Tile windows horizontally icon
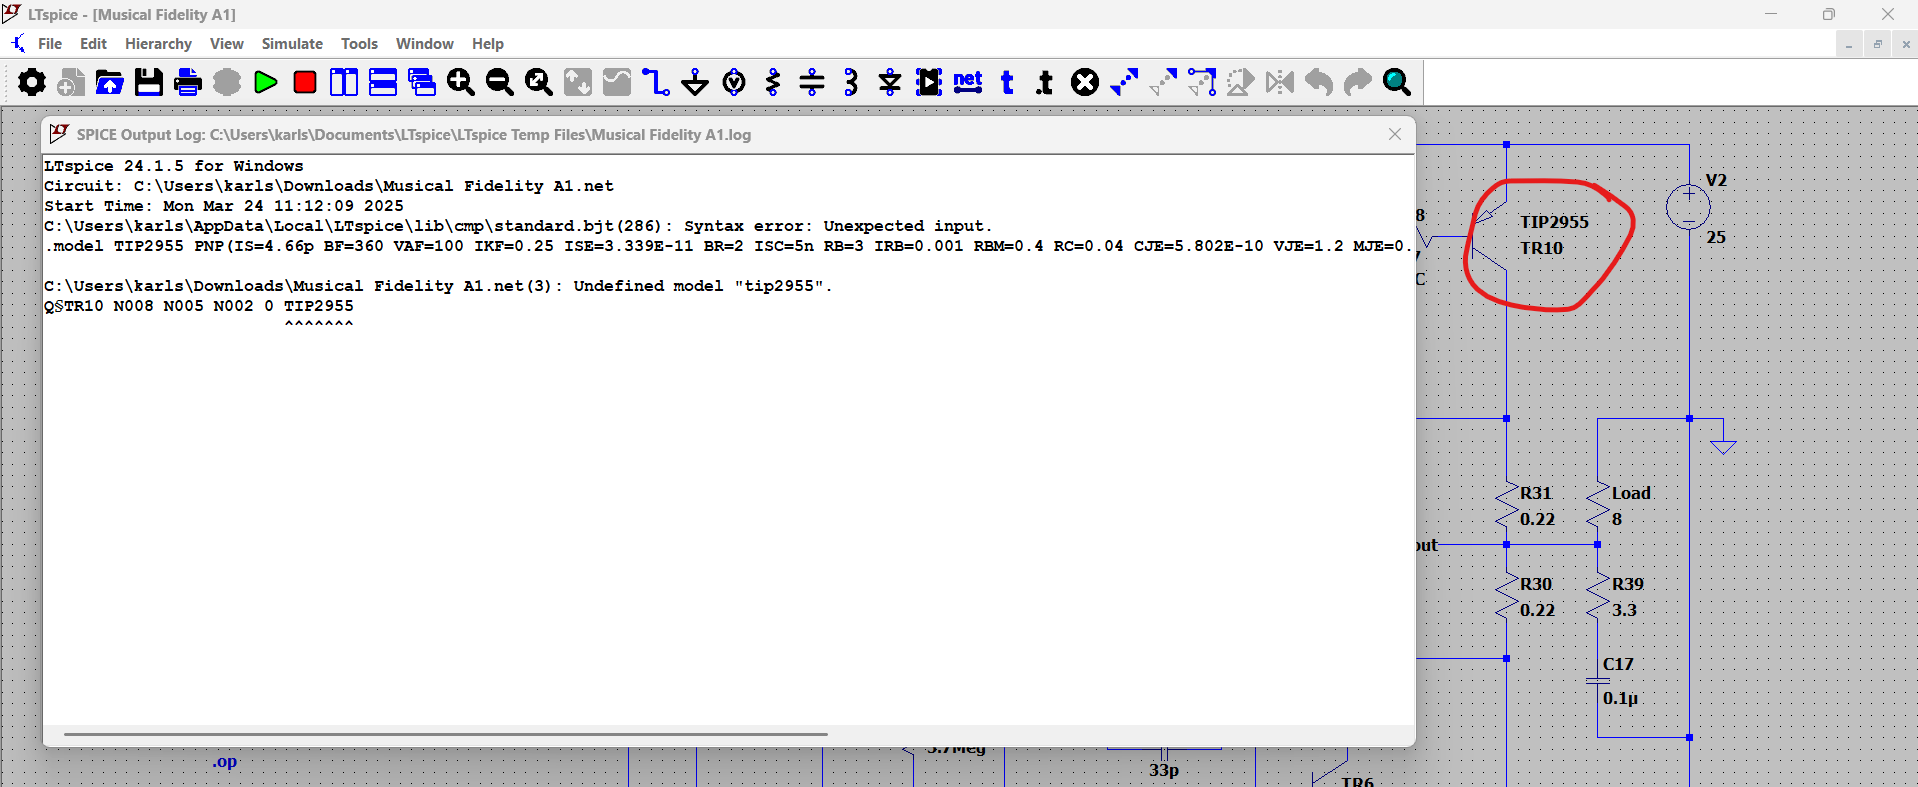1918x787 pixels. coord(383,82)
